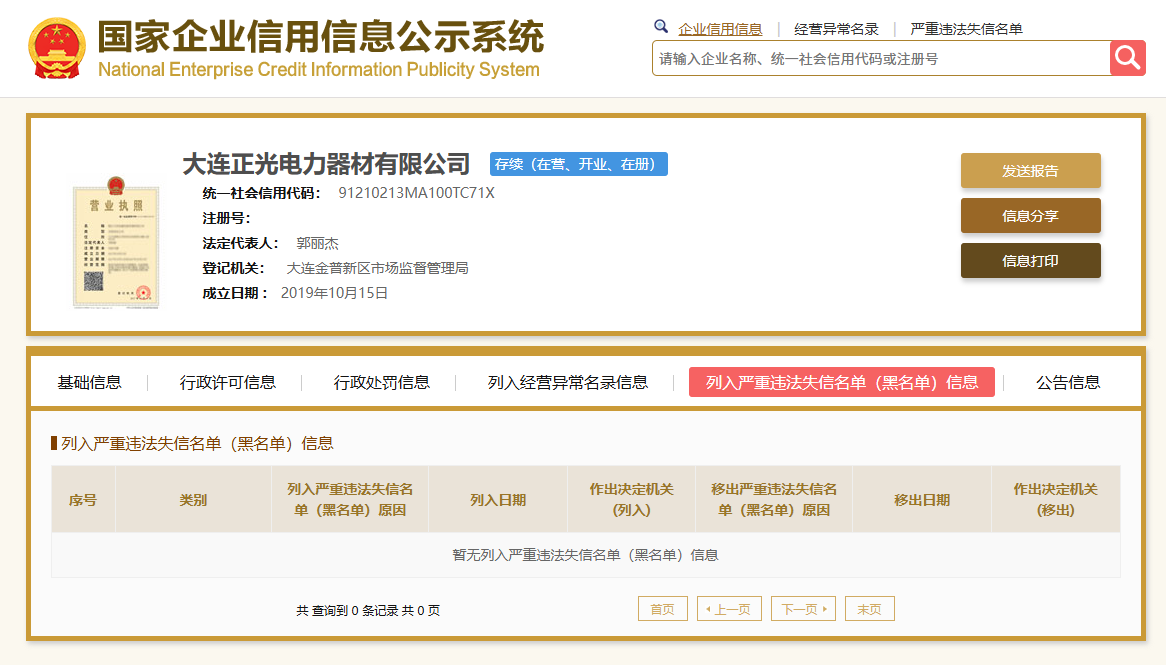Click the national emblem logo
Screen dimensions: 1166x665
(x=57, y=48)
